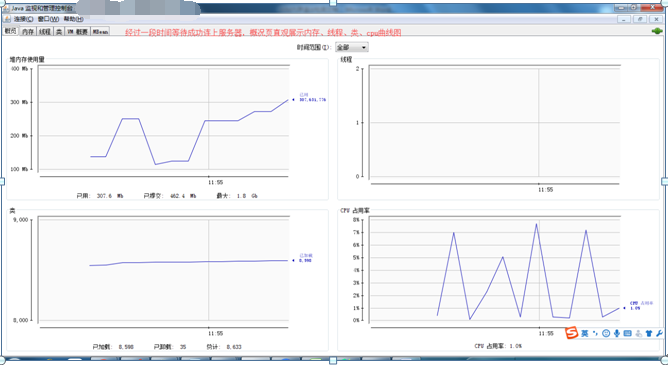Switch to the 内存 memory tab
Viewport: 668px width, 365px height.
[x=28, y=32]
